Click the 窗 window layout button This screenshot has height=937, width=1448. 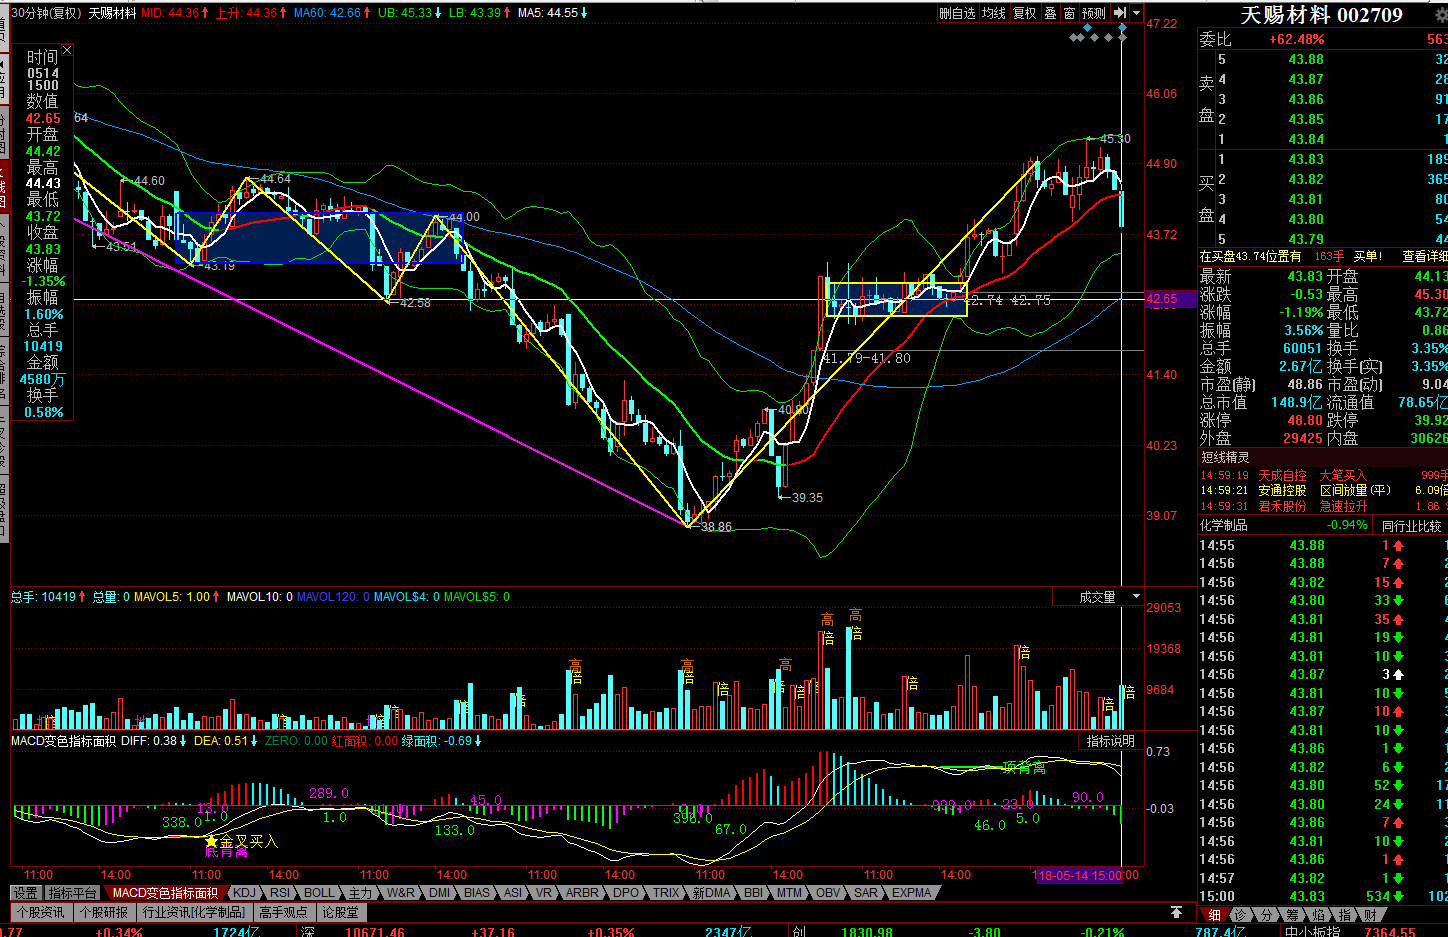[x=1069, y=13]
